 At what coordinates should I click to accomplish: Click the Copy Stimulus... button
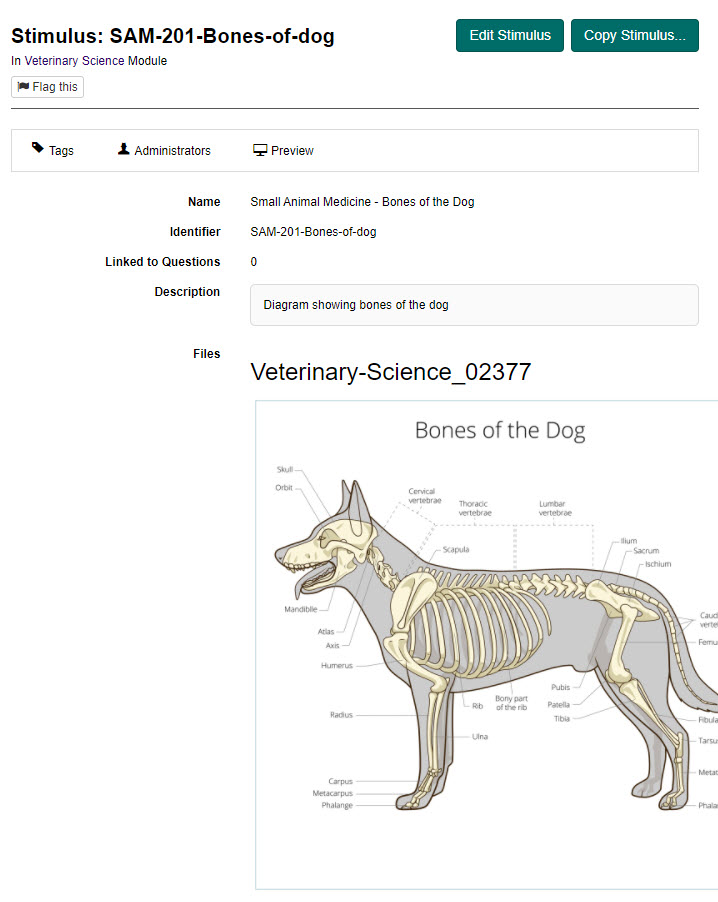[x=634, y=35]
